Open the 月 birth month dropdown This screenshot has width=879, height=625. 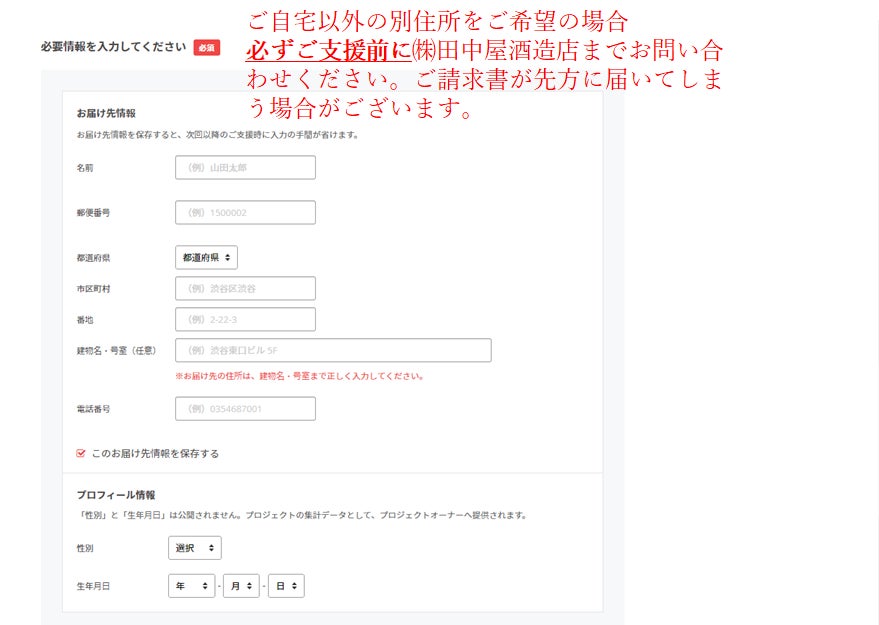click(x=241, y=586)
